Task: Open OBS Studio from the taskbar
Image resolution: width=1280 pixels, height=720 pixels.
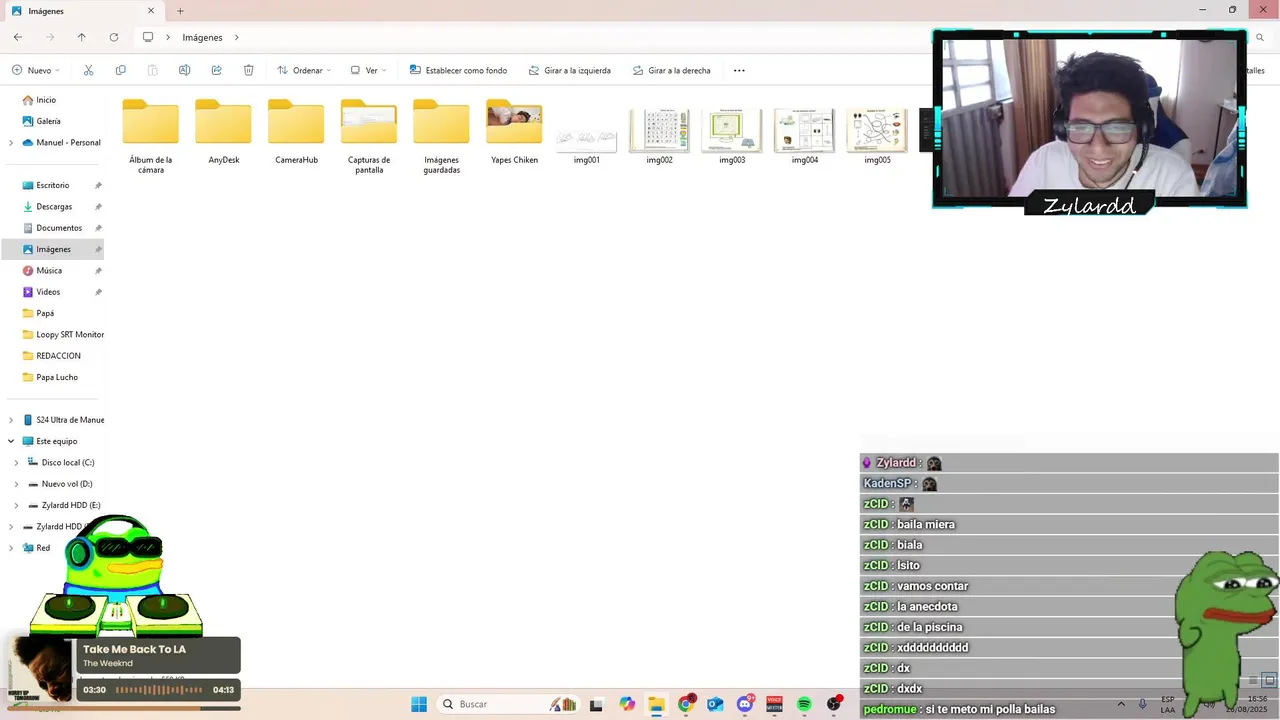Action: pos(834,704)
